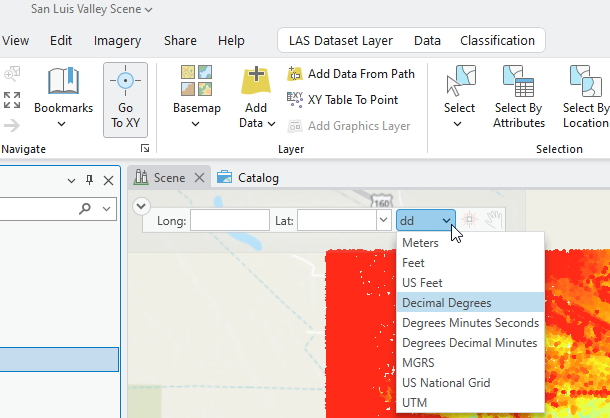Click the search magnifier in the pane
610x418 pixels.
click(84, 209)
